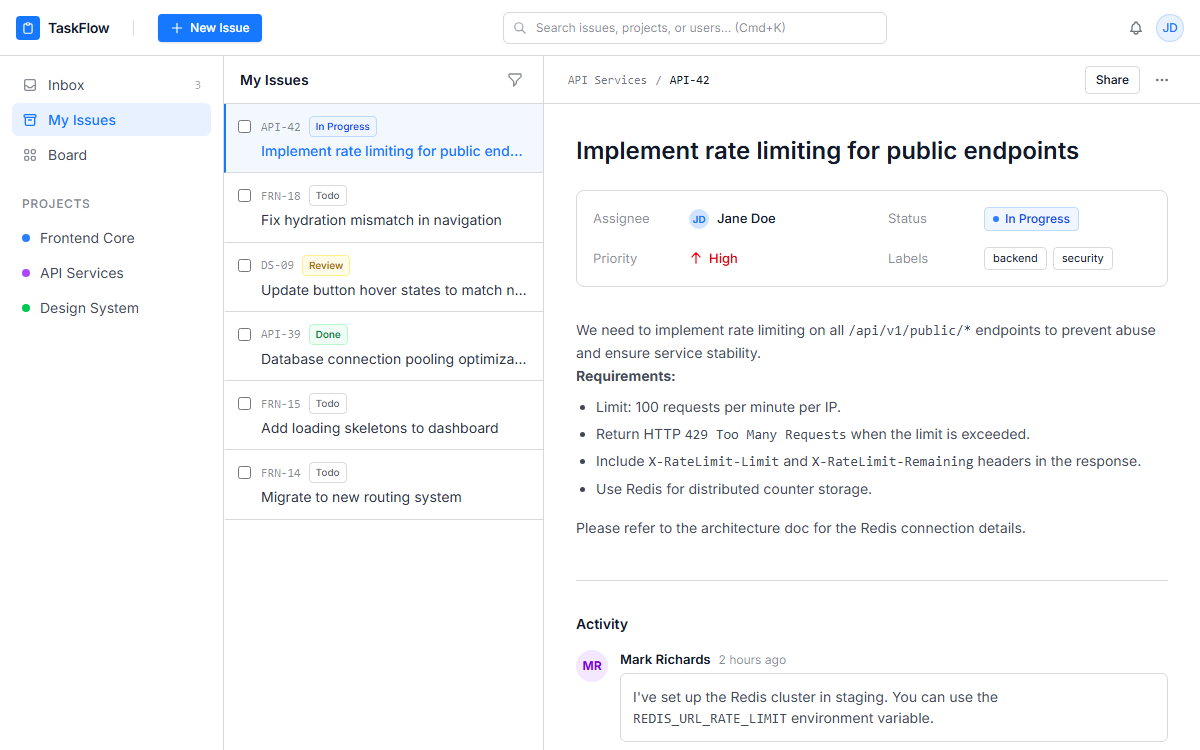Open Board in the sidebar

click(111, 155)
